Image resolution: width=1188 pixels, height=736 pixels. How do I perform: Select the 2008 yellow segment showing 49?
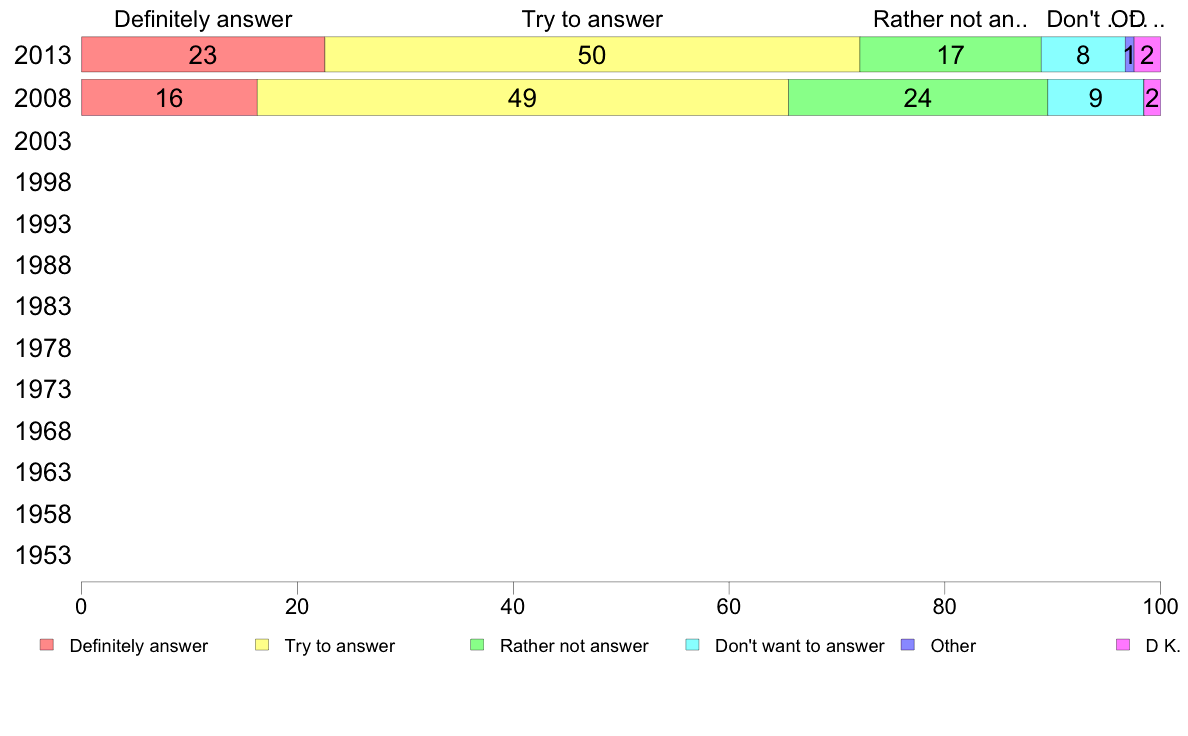tap(523, 98)
